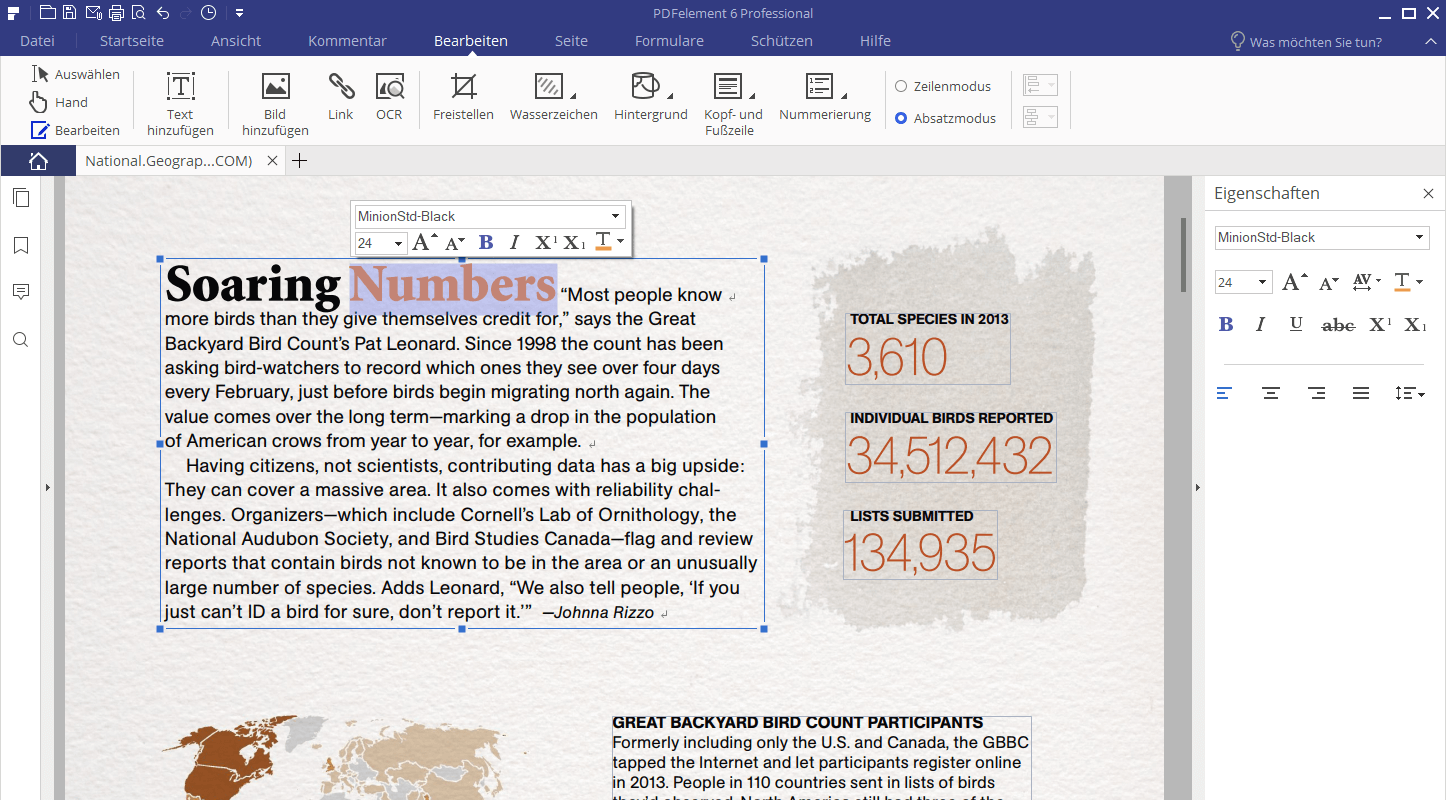Close the National.Geograp document tab

click(x=273, y=161)
